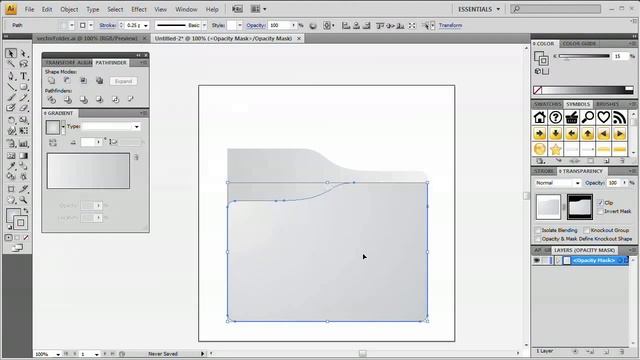The image size is (640, 360).
Task: Select the Lasso tool
Action: coord(24,64)
